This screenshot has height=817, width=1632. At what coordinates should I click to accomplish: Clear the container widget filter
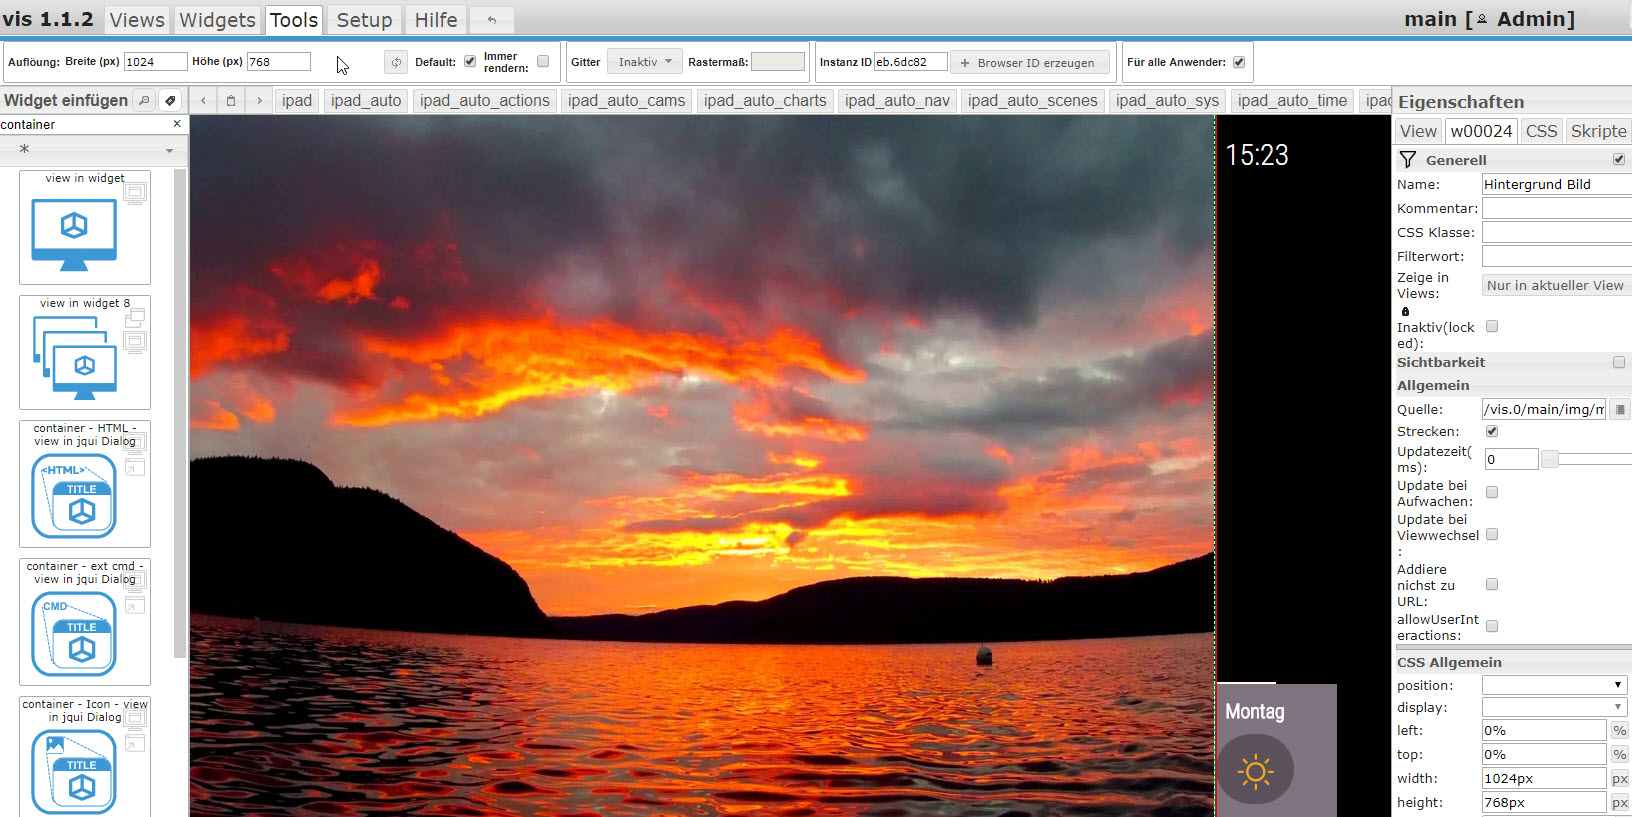(x=177, y=124)
